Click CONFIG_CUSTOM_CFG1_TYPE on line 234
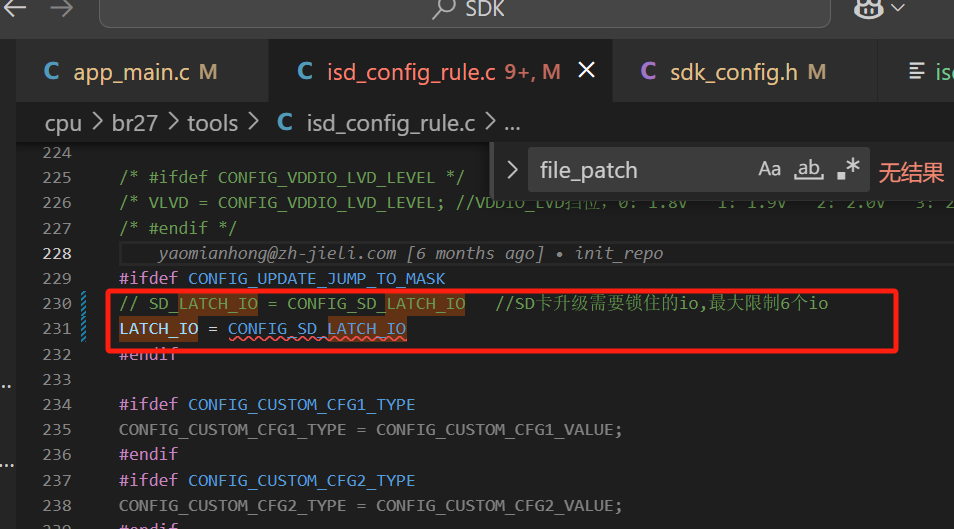This screenshot has width=954, height=529. 302,405
